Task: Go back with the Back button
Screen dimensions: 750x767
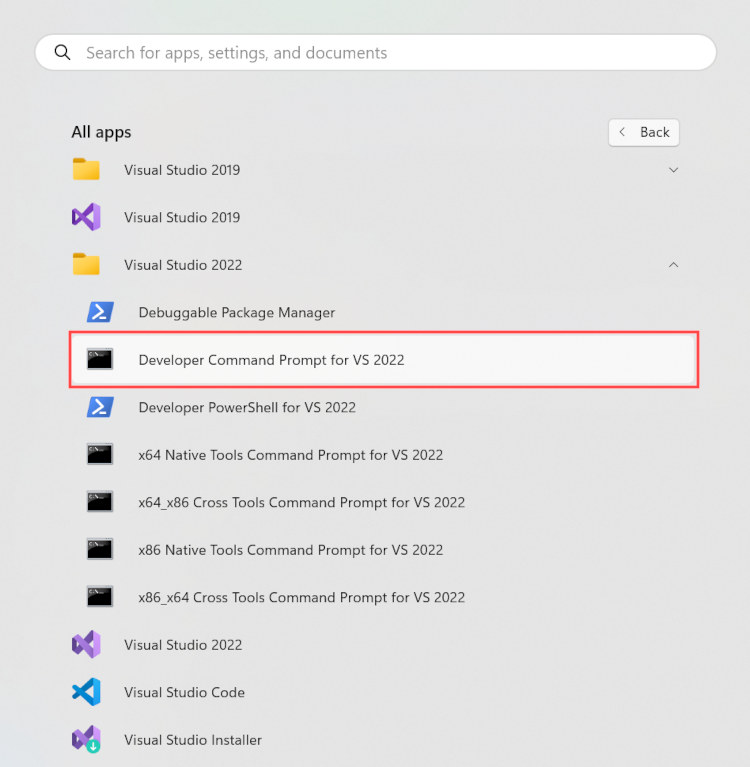Action: (643, 132)
